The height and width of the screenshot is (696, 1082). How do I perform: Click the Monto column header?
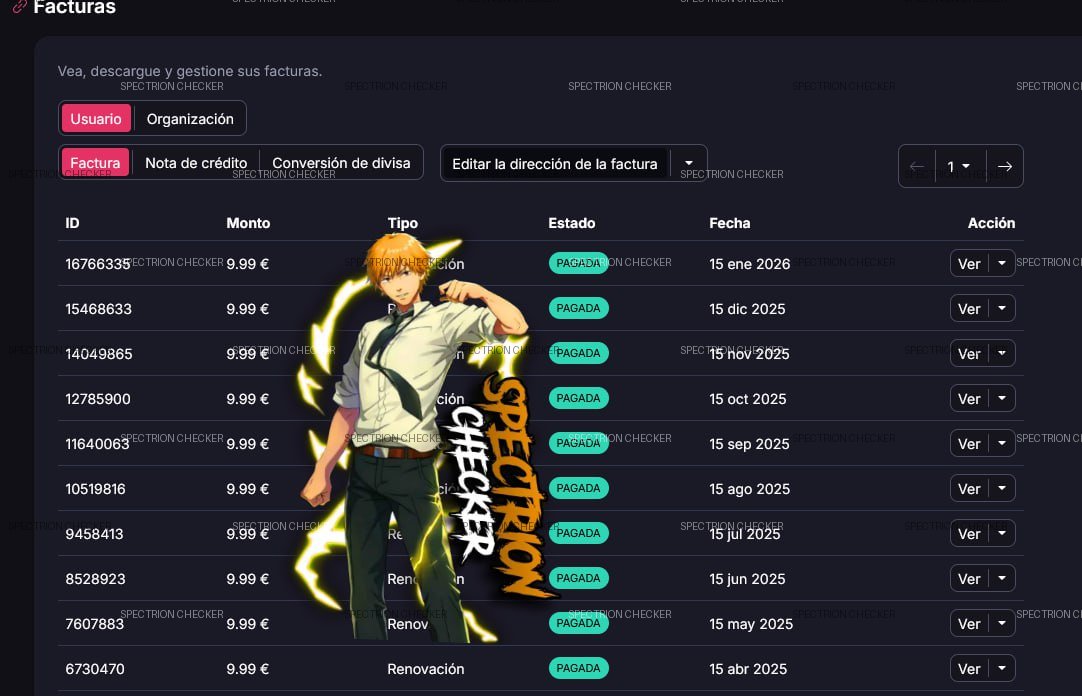click(248, 223)
